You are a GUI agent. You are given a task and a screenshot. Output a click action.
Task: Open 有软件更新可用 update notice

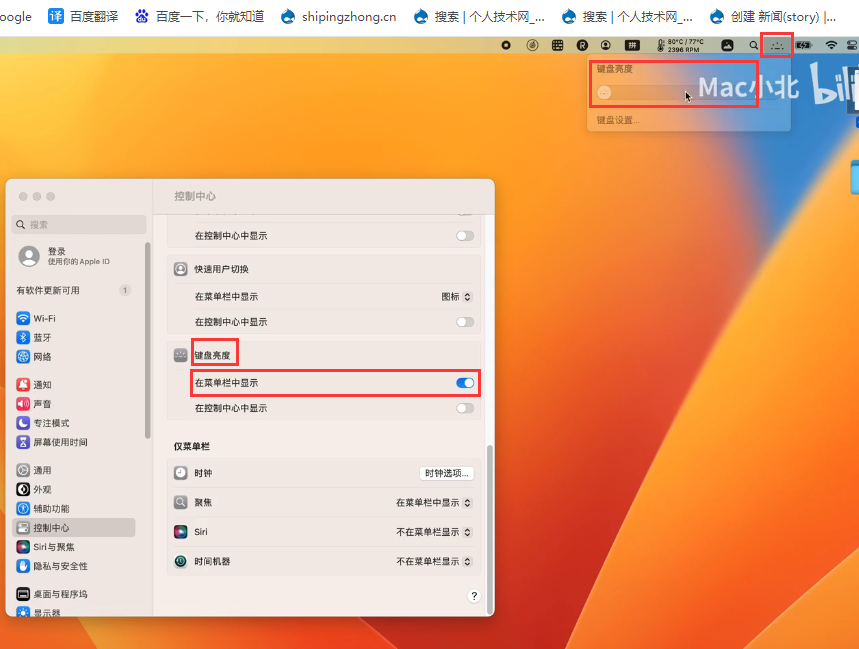coord(73,290)
